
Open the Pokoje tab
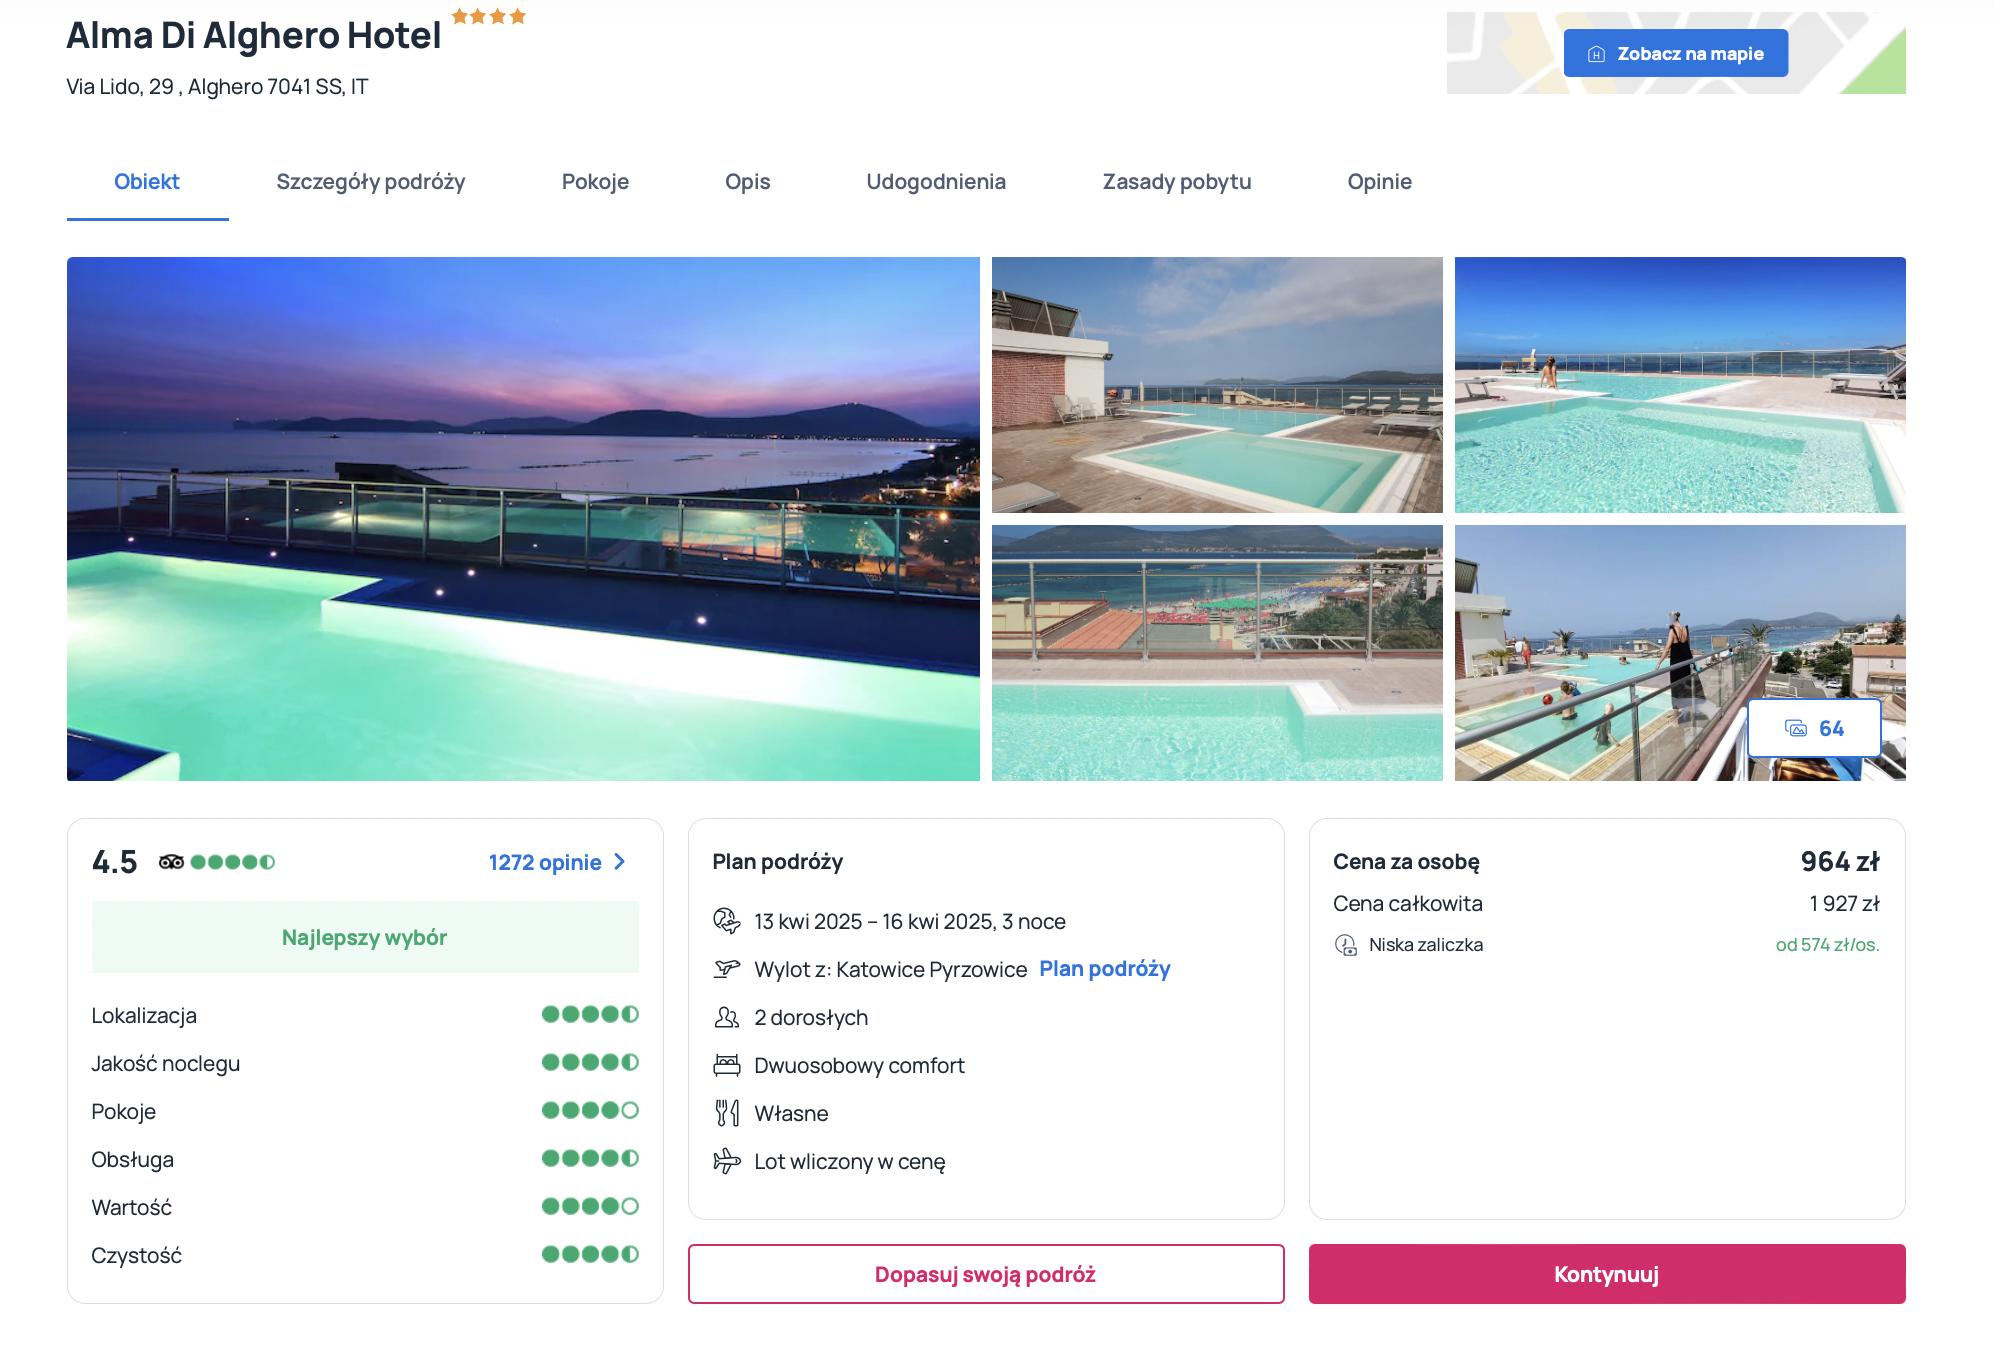coord(595,182)
